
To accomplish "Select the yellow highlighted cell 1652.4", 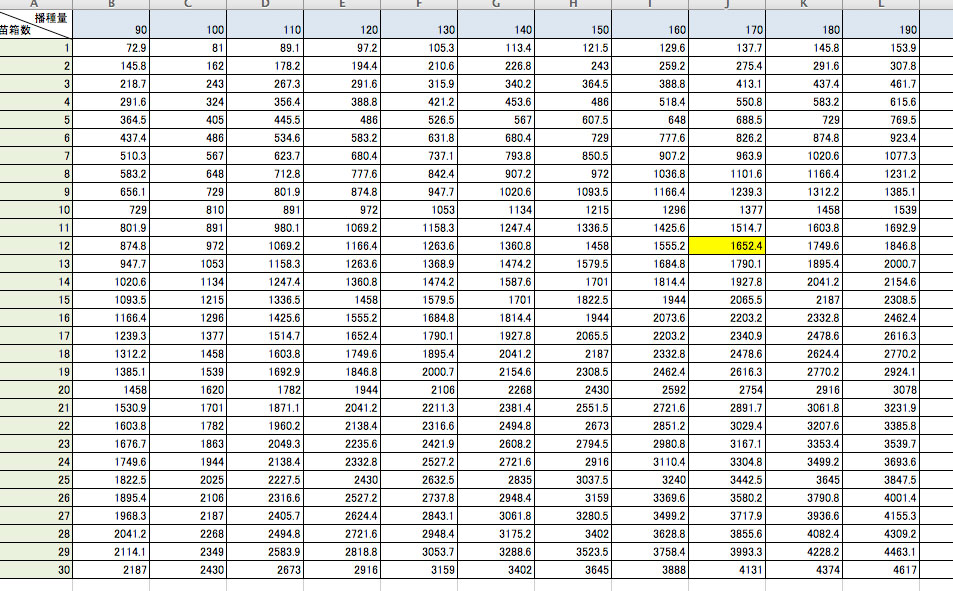I will coord(727,245).
